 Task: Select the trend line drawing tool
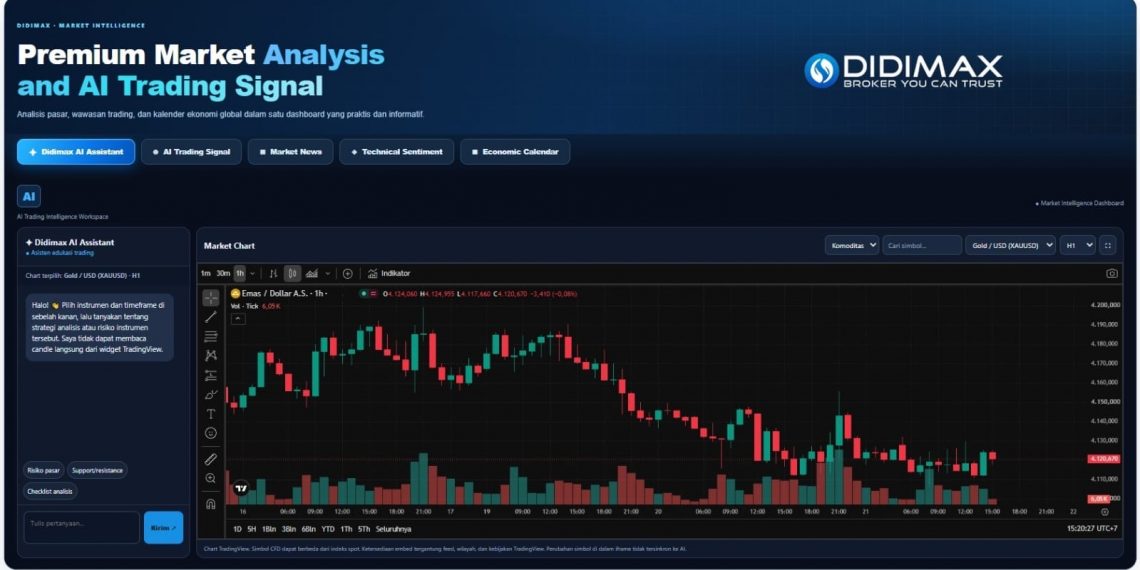[211, 317]
